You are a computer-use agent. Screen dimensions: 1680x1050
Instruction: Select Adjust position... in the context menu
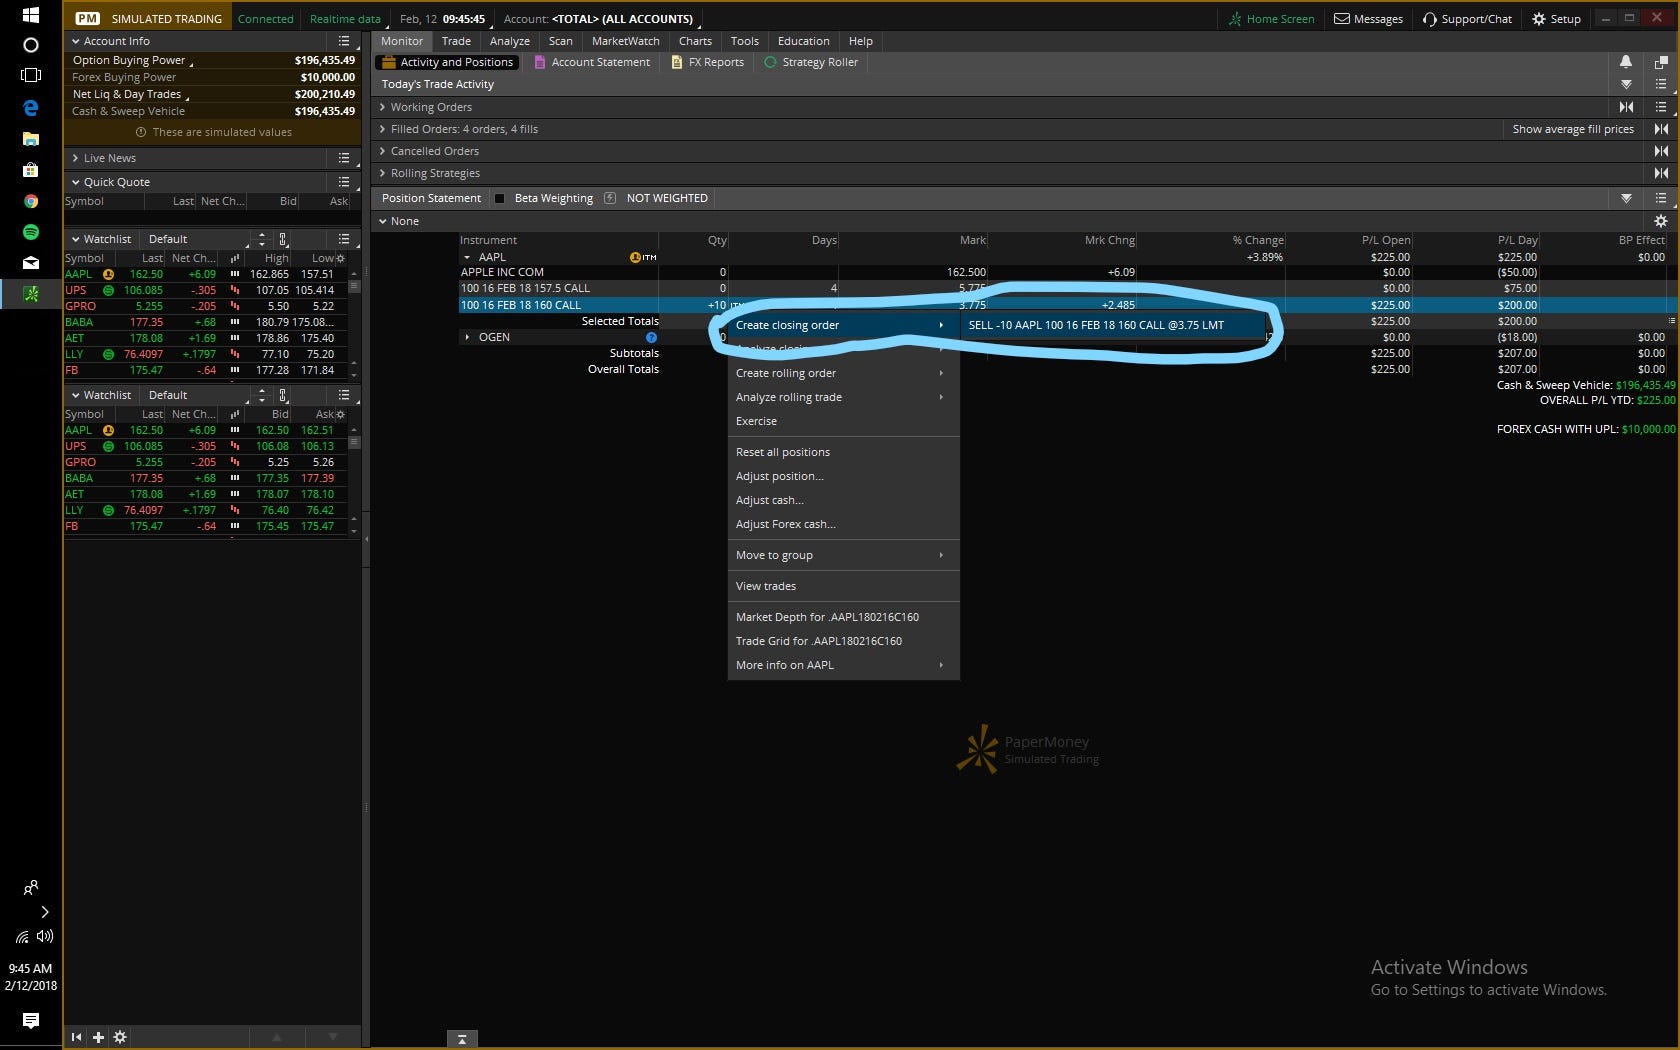tap(843, 476)
